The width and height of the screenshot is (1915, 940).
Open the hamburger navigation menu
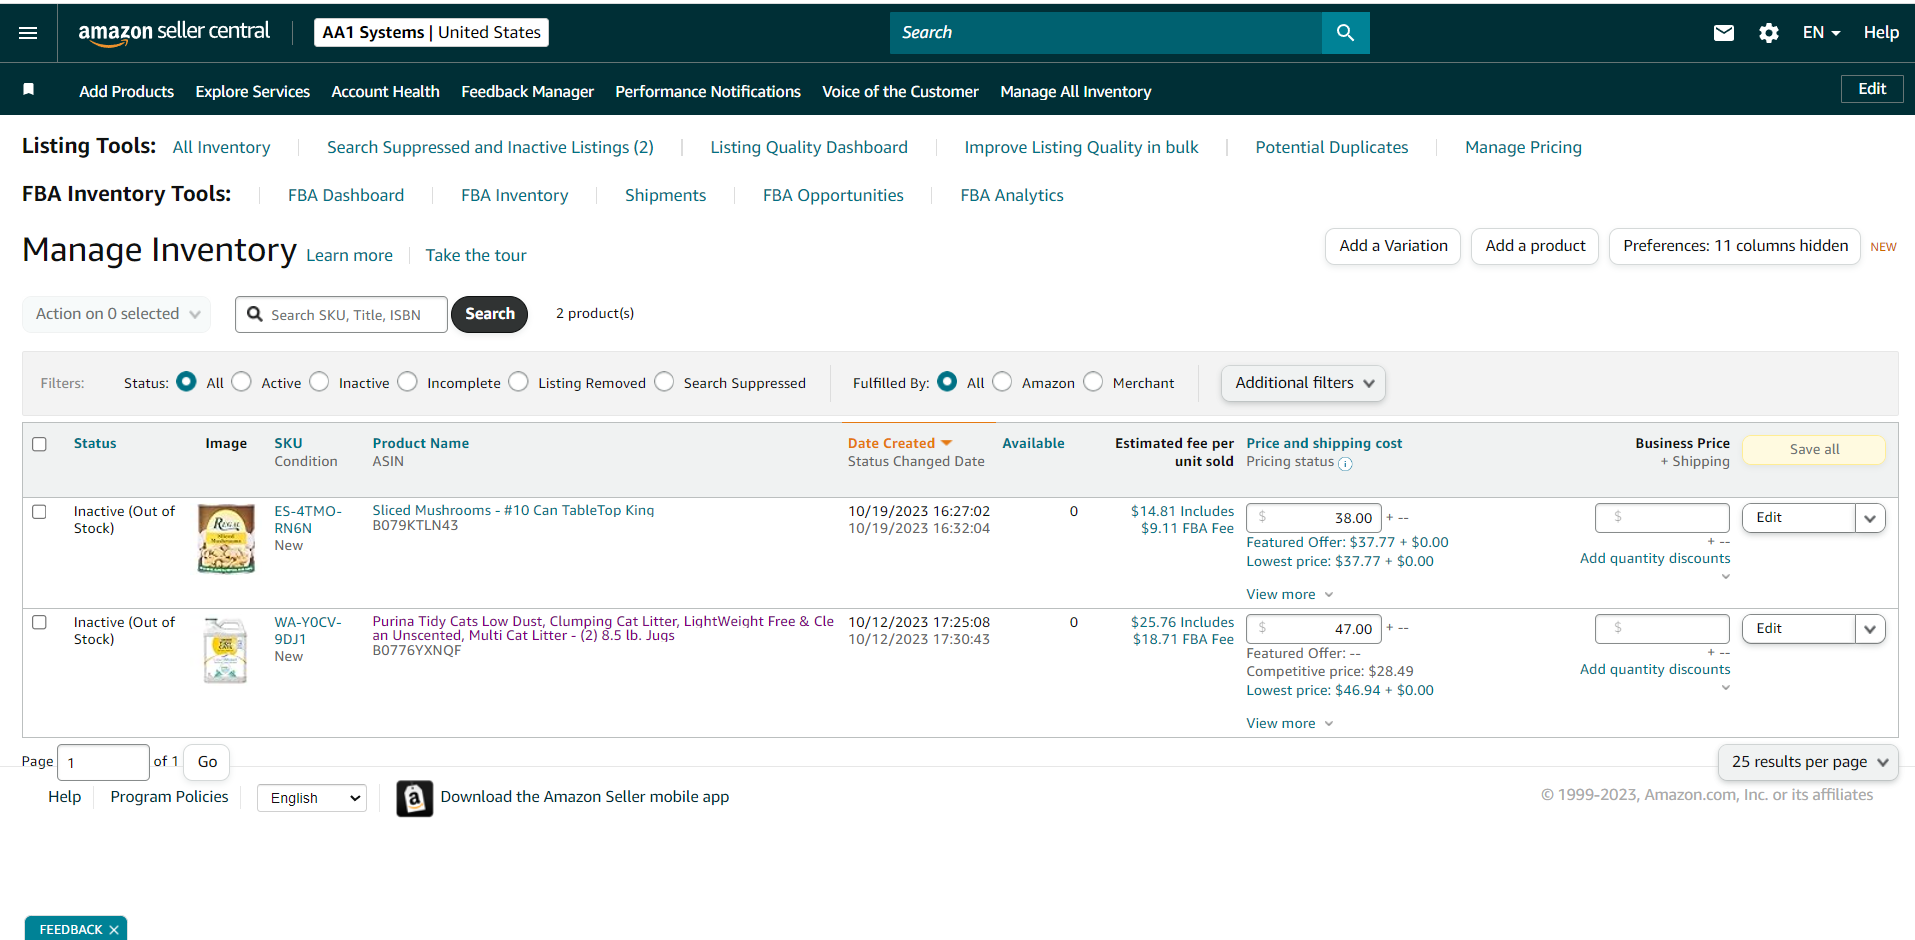tap(28, 33)
